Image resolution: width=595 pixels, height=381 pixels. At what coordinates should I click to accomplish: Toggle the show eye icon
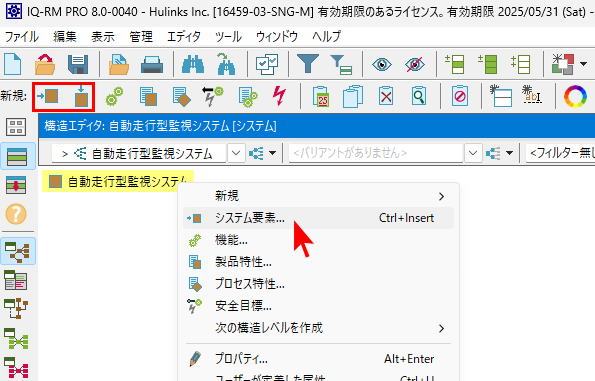pyautogui.click(x=381, y=64)
